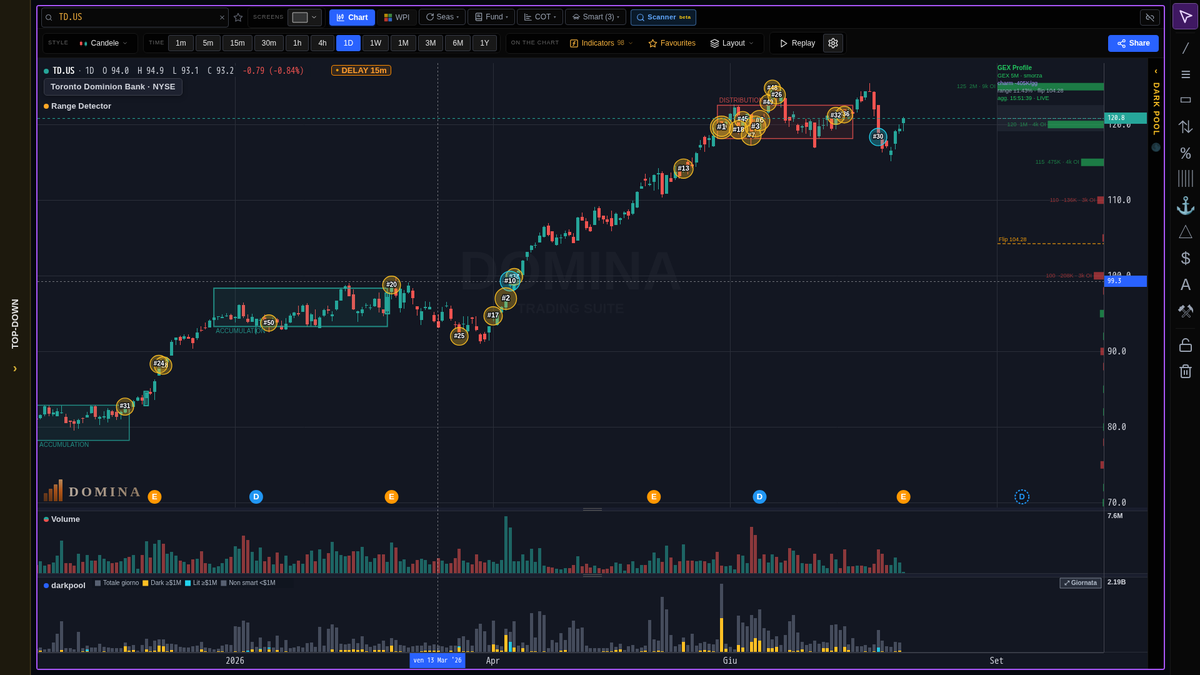Select the rectangle drawing tool

pyautogui.click(x=1185, y=100)
